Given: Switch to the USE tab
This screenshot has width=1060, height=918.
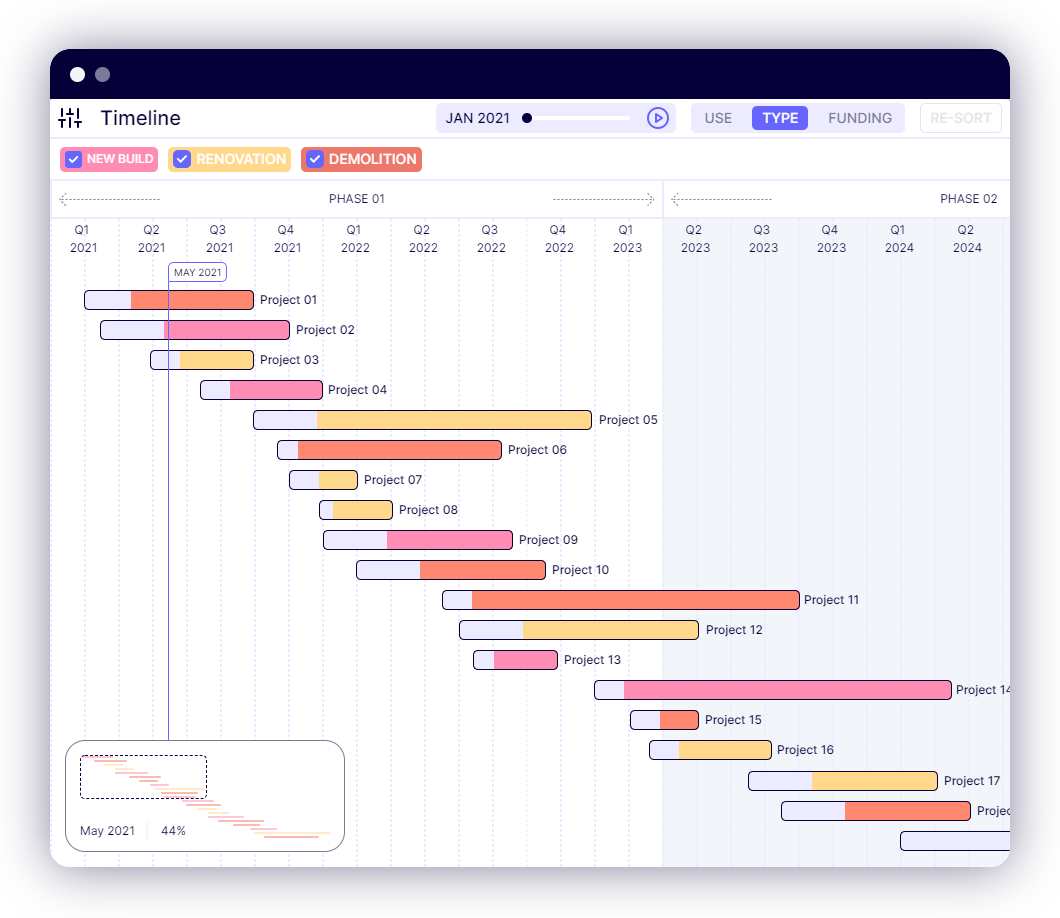Looking at the screenshot, I should pos(718,118).
